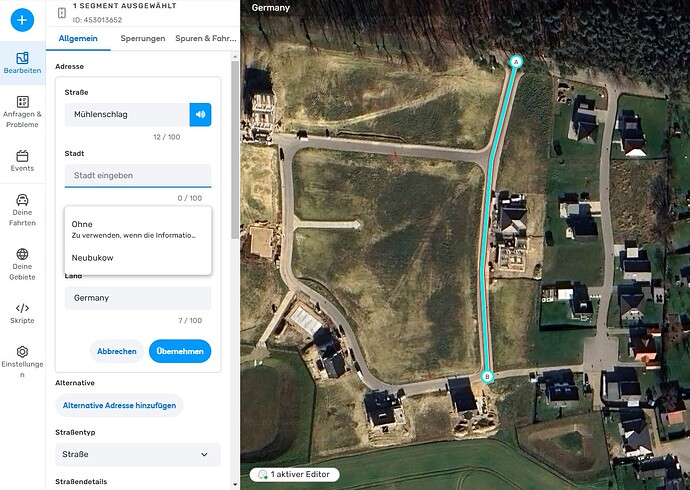
Task: Open Deine Gebiete globe icon
Action: [x=22, y=264]
